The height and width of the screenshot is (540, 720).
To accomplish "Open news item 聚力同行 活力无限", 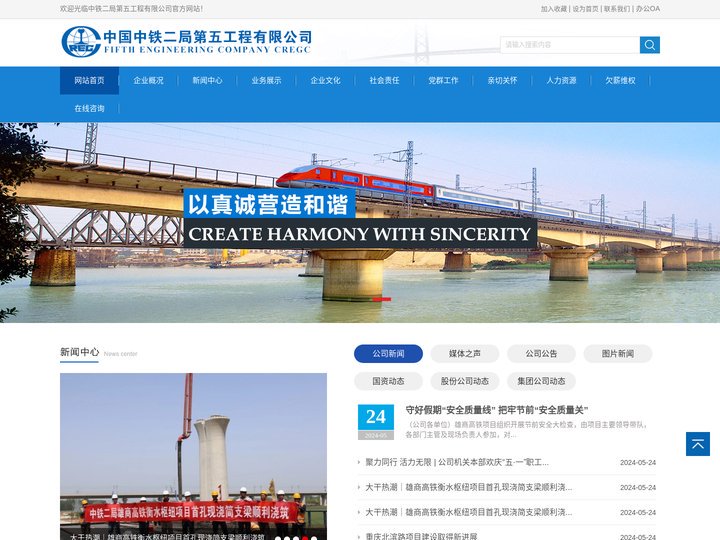I will coord(456,462).
